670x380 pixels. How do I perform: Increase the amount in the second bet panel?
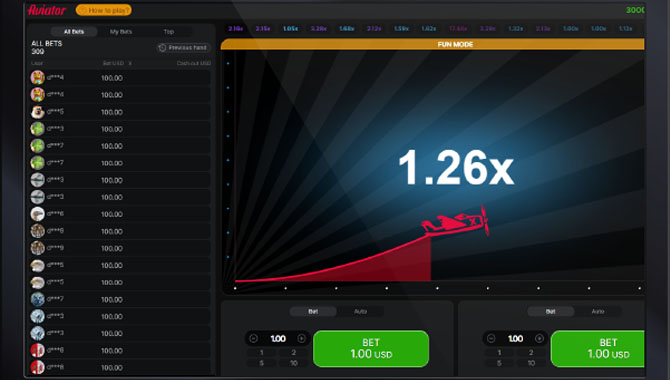coord(539,339)
